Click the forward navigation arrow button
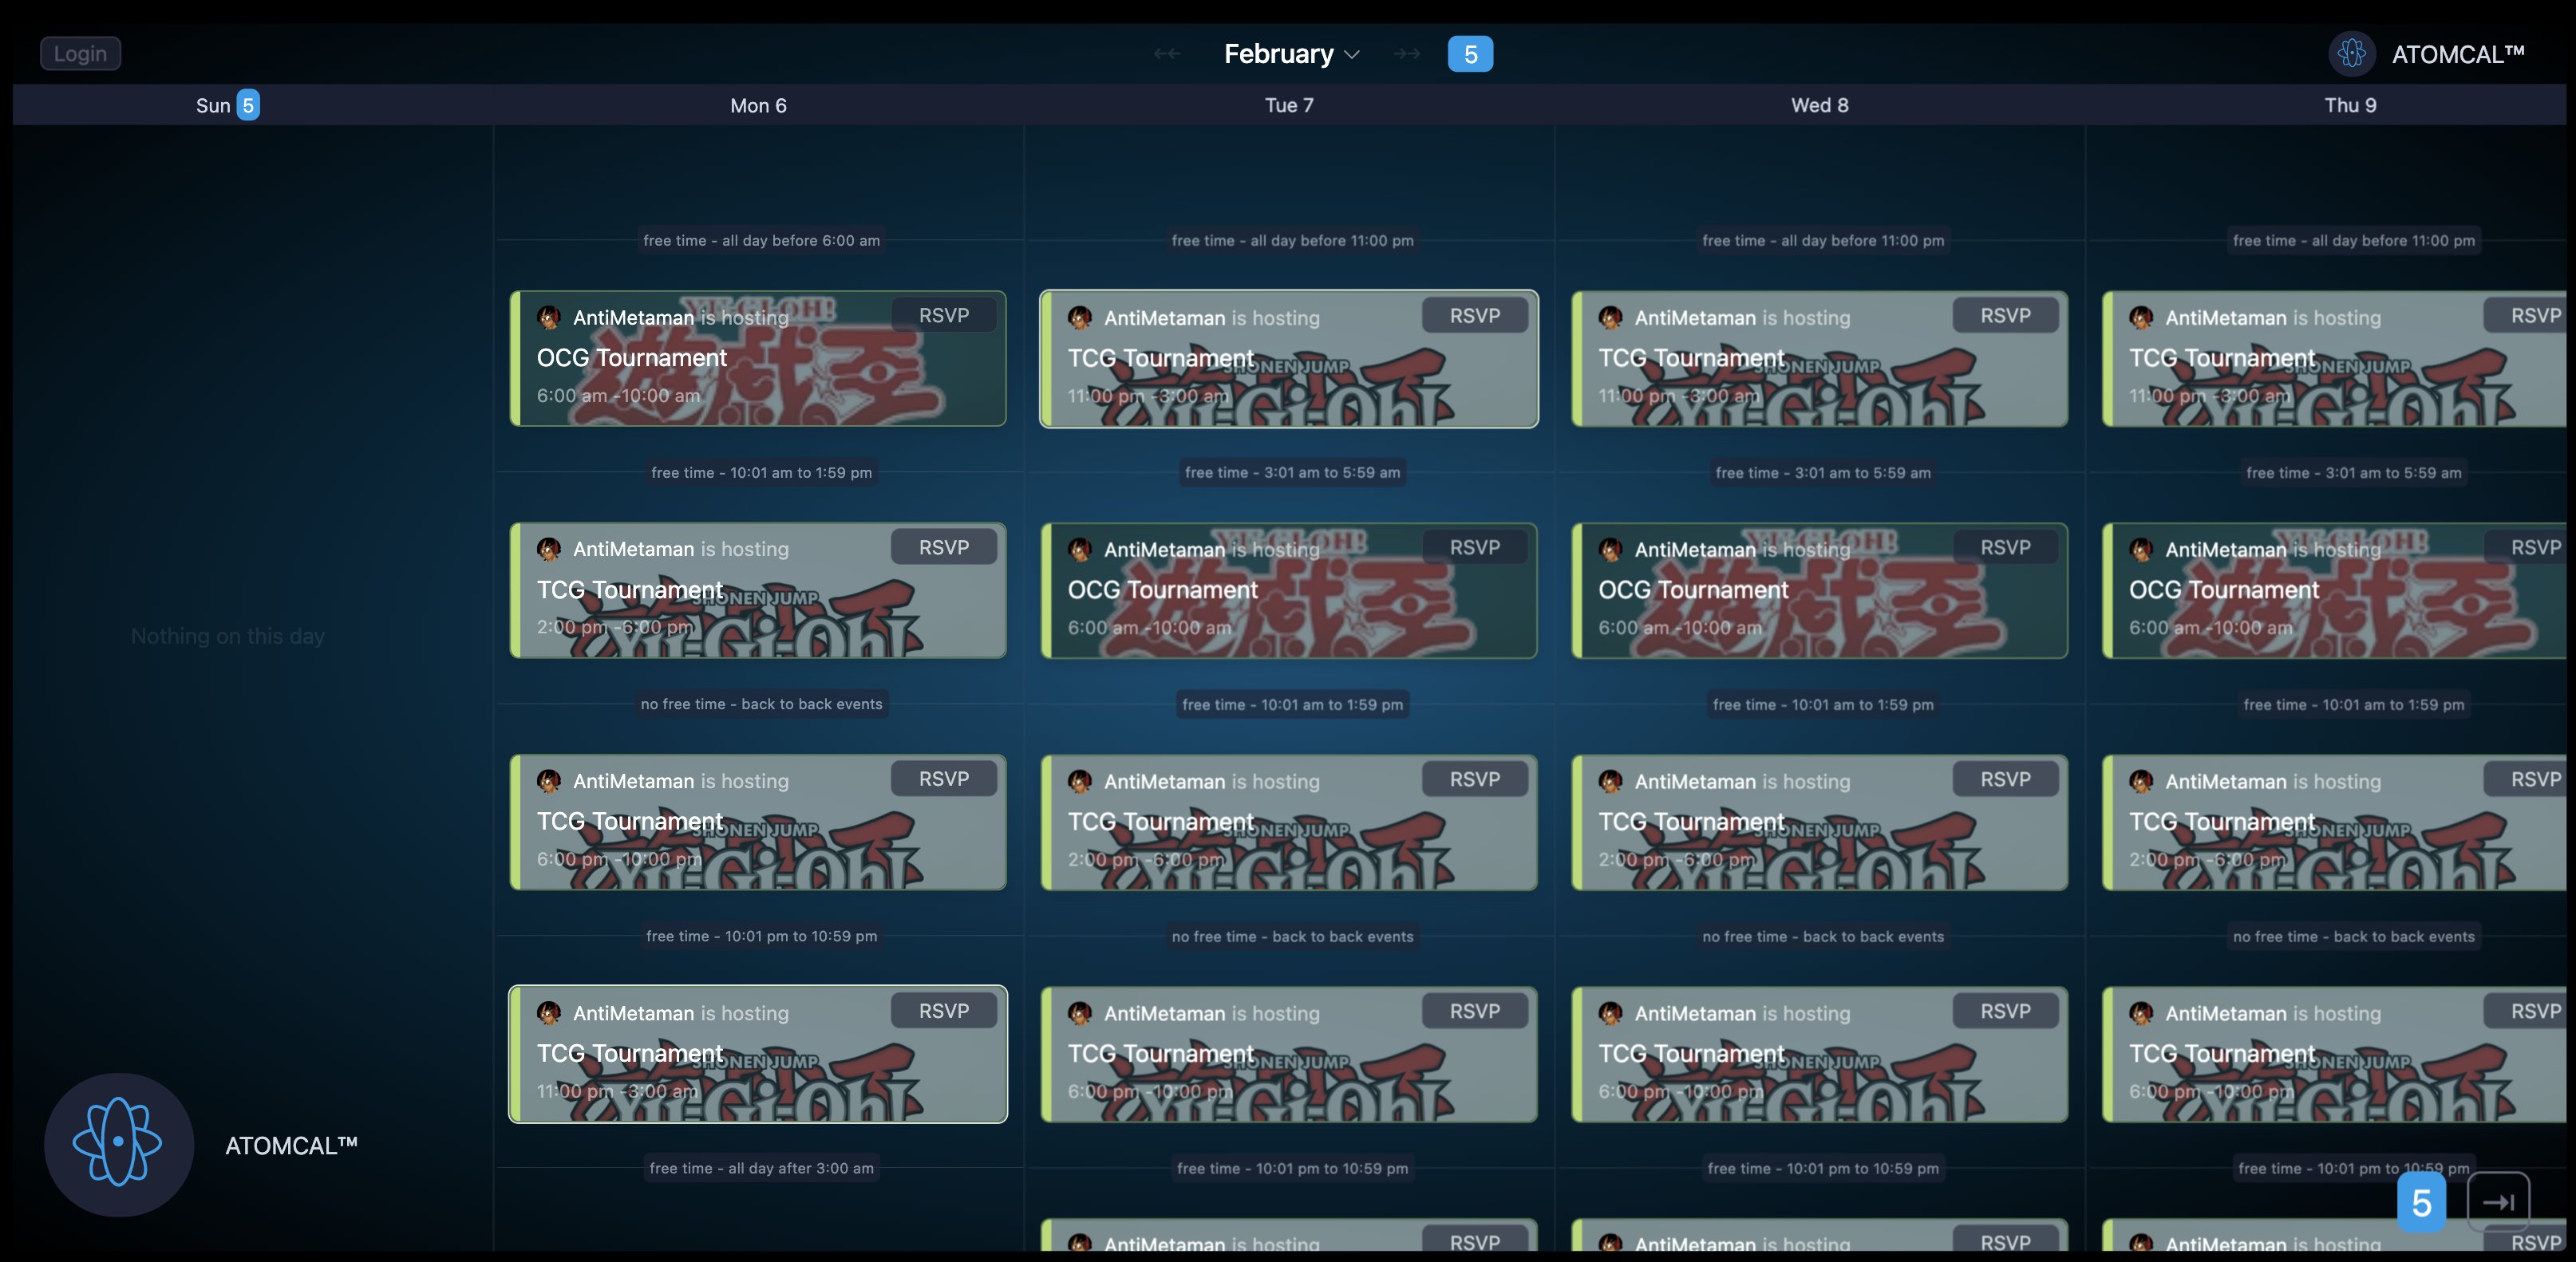The image size is (2576, 1262). point(1408,53)
